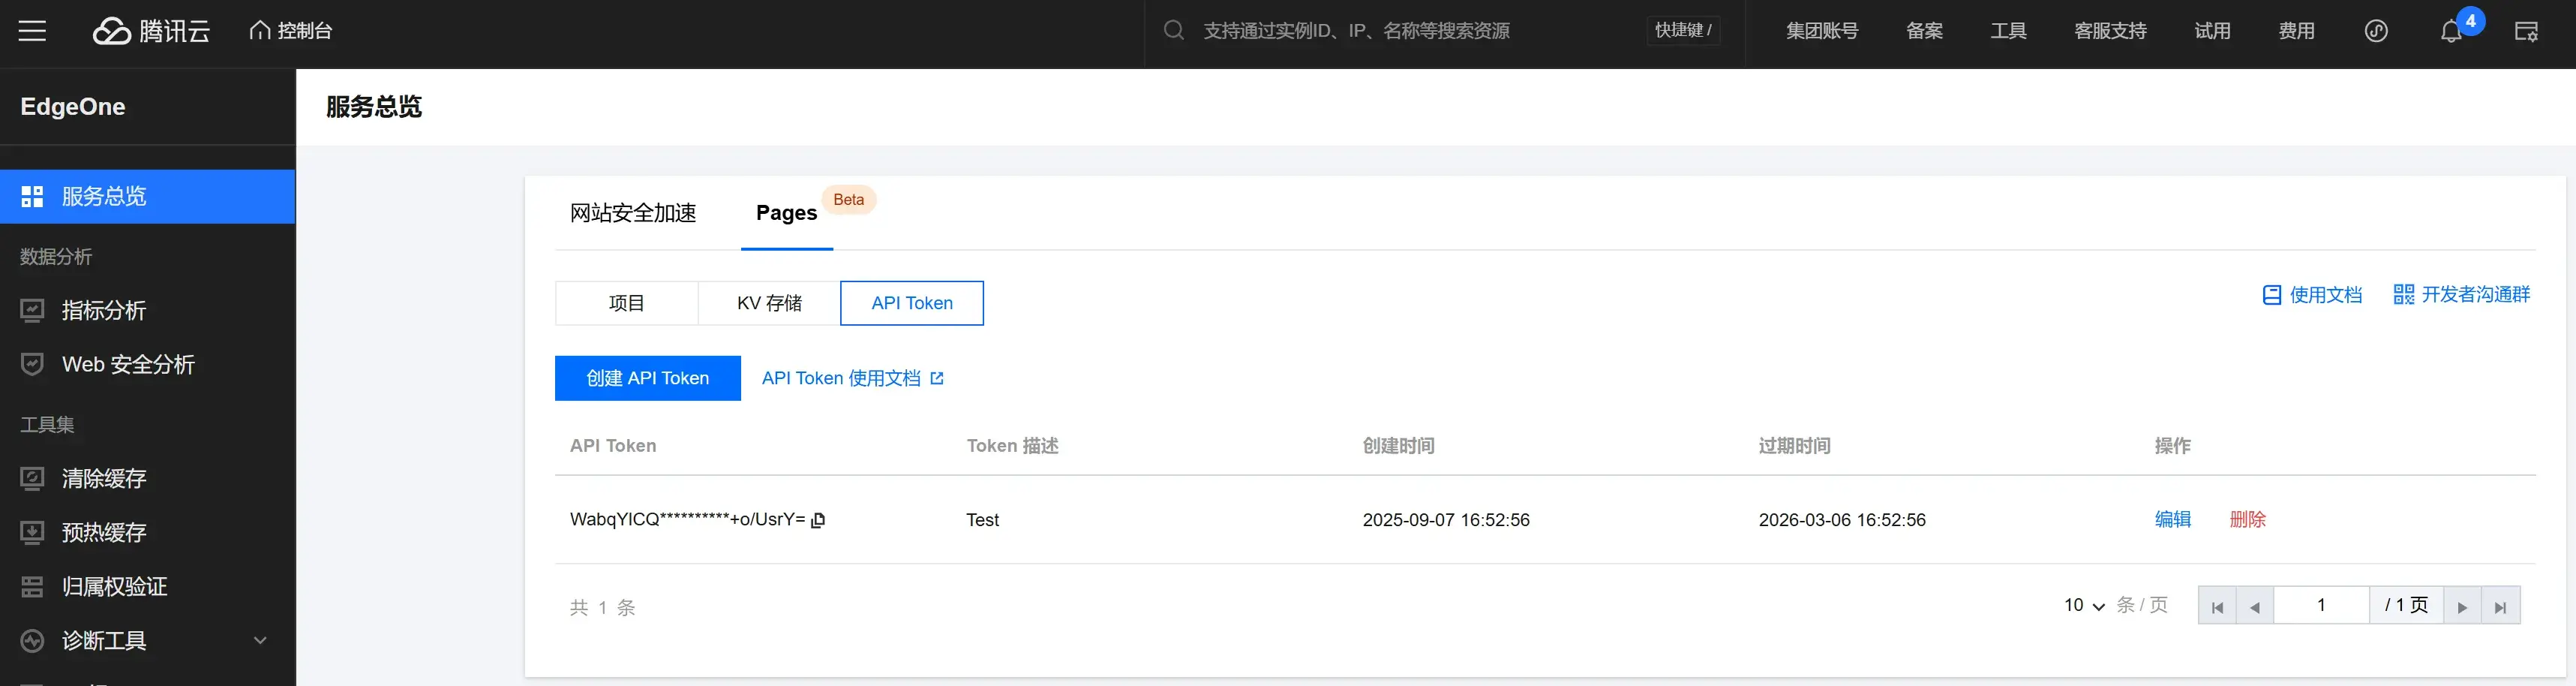Select the 项目 sub-tab
Viewport: 2576px width, 686px height.
point(627,303)
